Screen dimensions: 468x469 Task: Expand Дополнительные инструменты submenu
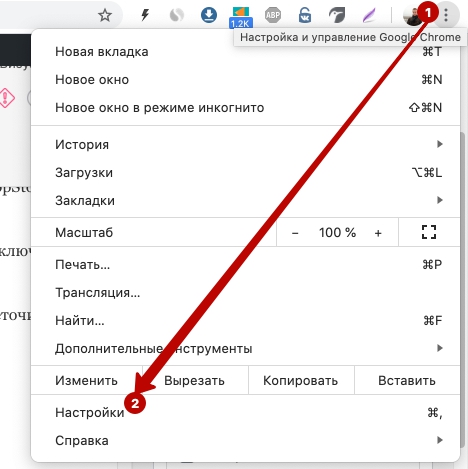tap(245, 348)
